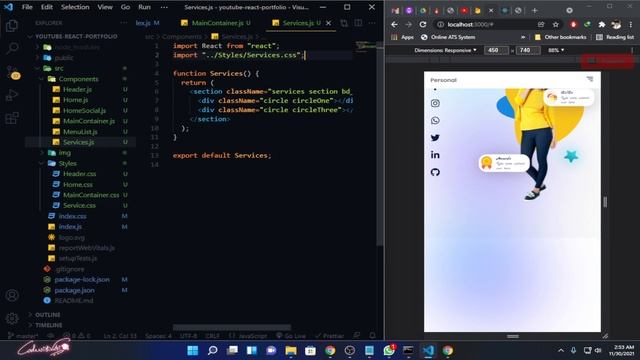The height and width of the screenshot is (360, 640).
Task: Open MenuList.js in the explorer
Action: click(x=80, y=132)
